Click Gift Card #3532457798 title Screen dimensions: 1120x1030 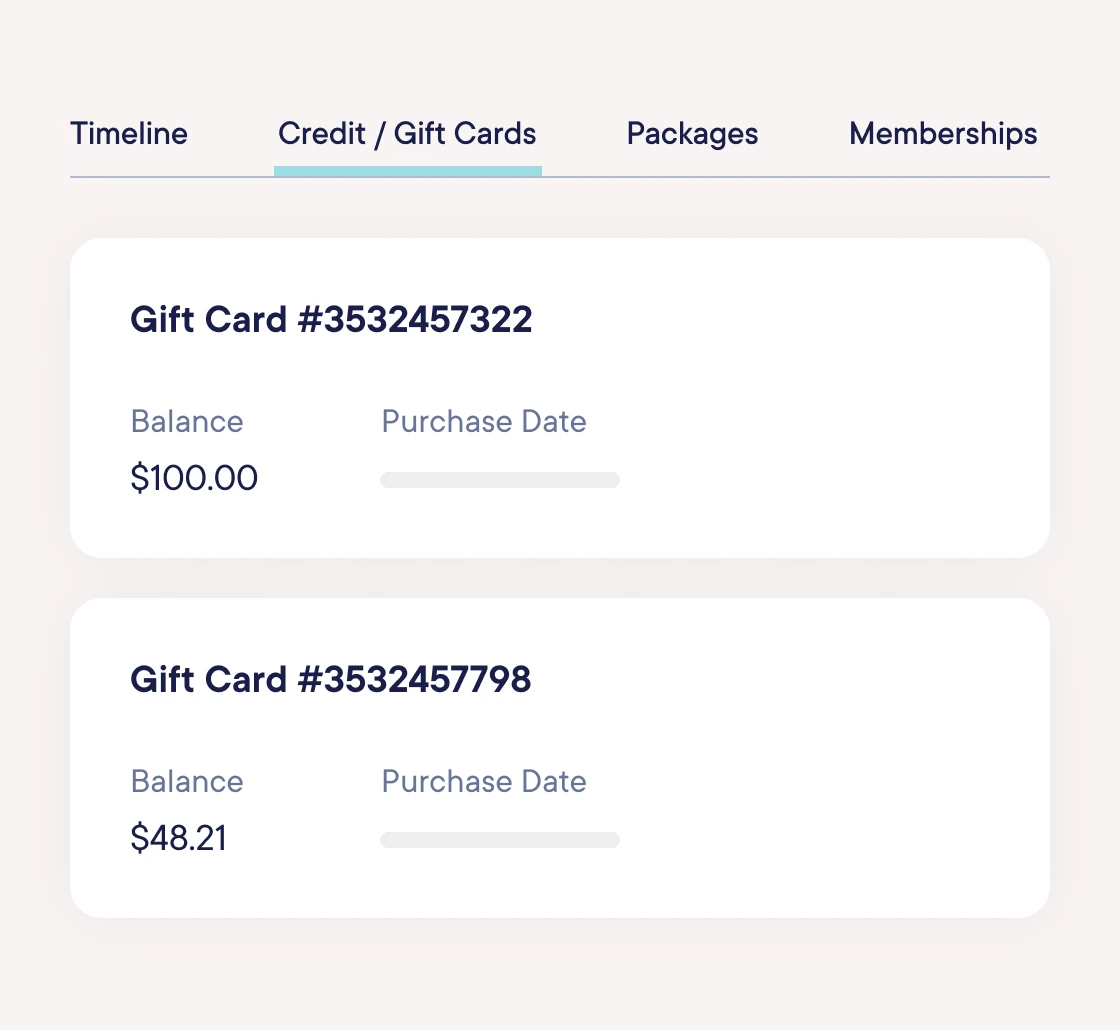tap(331, 680)
